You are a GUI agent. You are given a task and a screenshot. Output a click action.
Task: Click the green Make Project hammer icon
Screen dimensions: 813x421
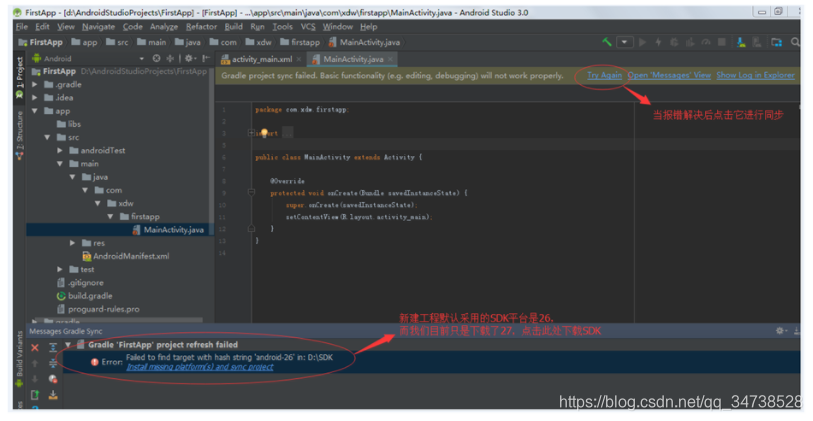pos(607,42)
